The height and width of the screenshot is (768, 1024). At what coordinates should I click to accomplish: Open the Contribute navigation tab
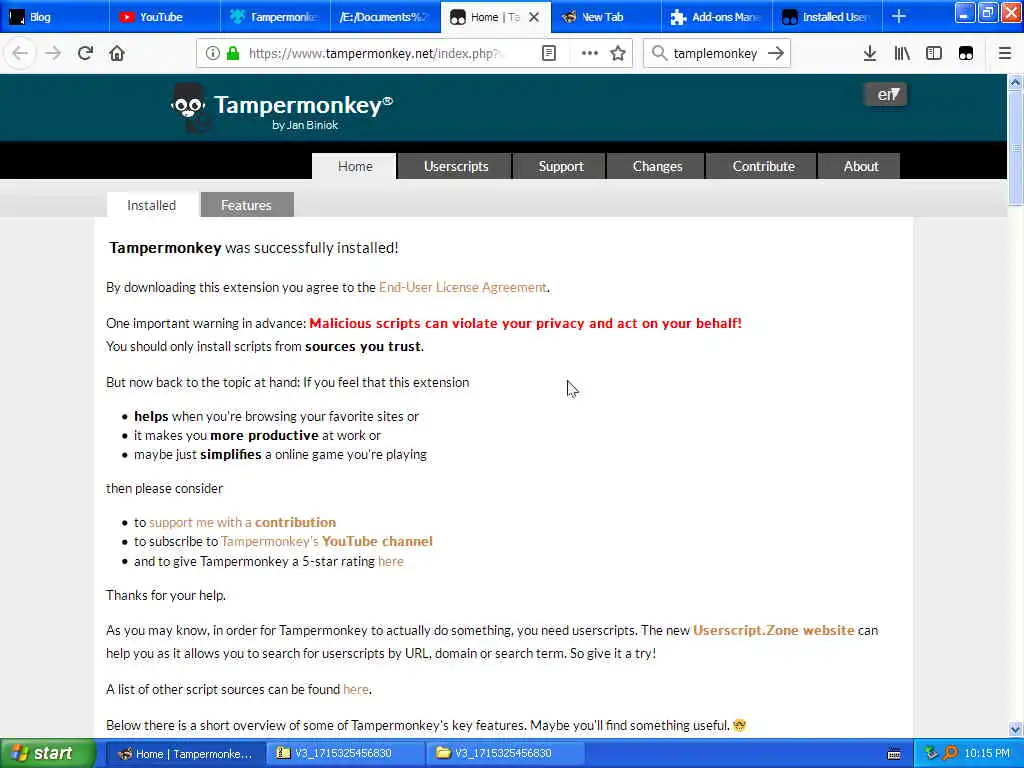[763, 166]
